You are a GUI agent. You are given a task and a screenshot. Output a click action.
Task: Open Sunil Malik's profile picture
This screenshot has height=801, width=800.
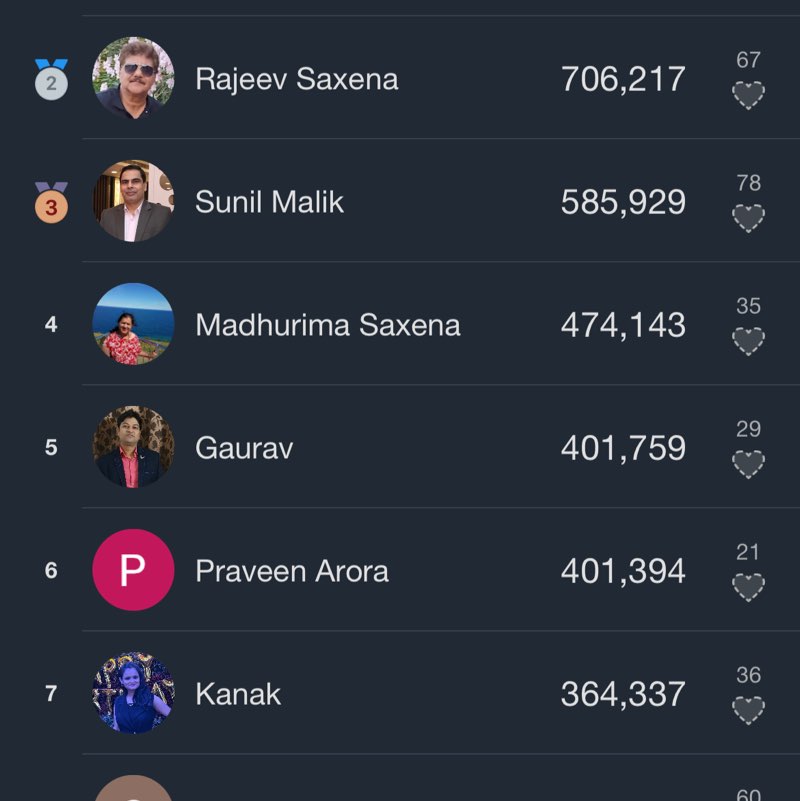point(133,201)
